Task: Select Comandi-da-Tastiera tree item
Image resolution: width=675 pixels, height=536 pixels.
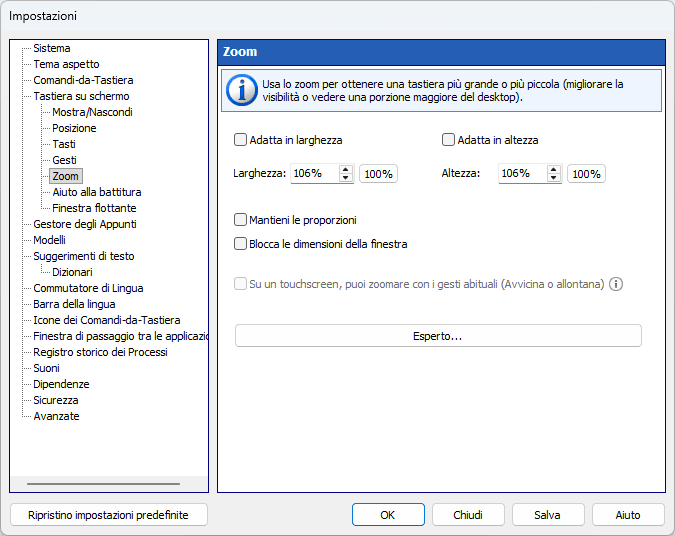Action: click(x=83, y=80)
